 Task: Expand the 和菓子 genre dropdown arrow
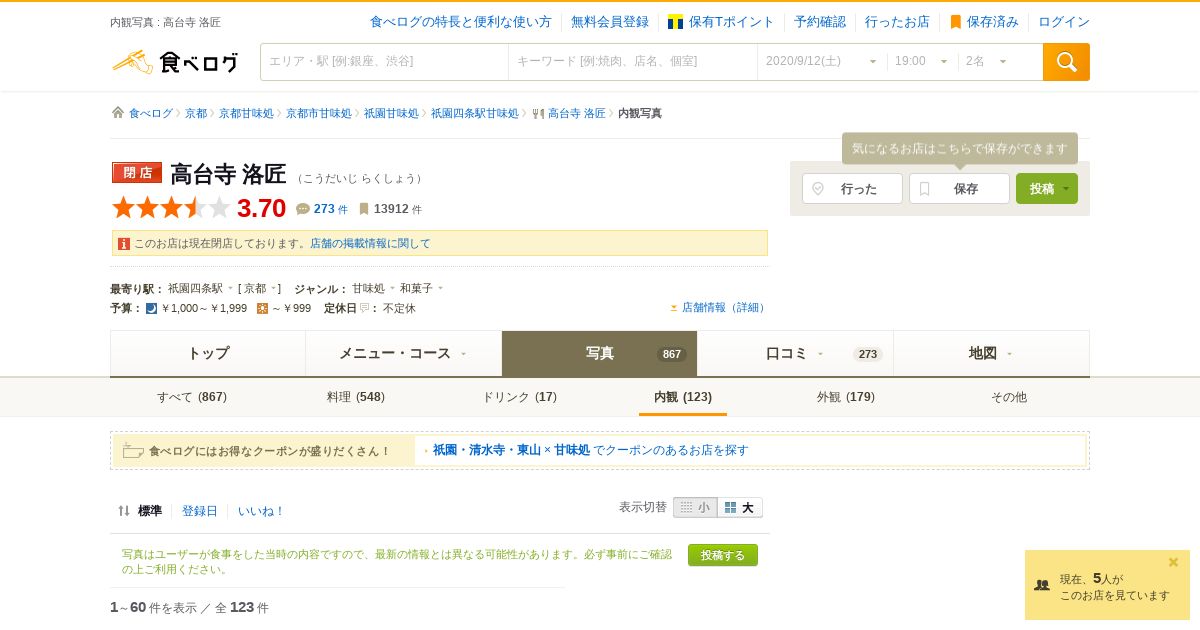point(440,288)
